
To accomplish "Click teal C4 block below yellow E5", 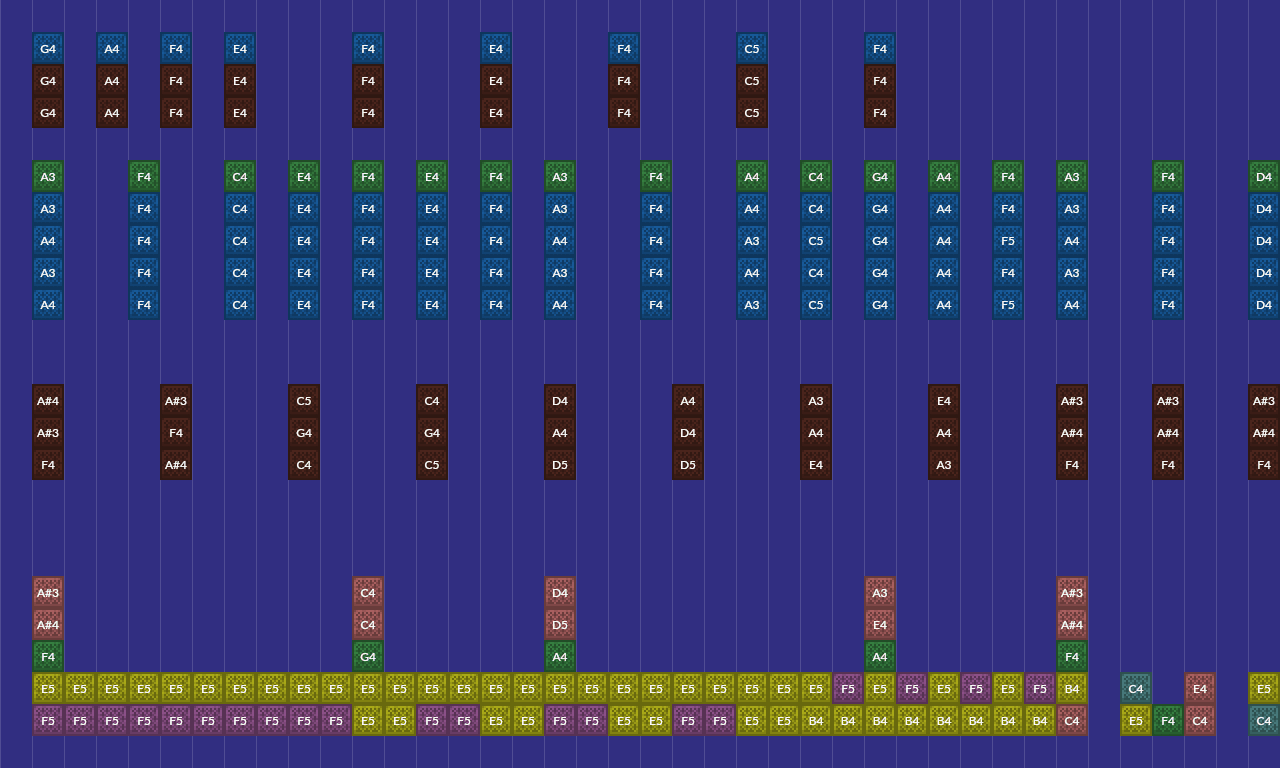I will 1264,721.
